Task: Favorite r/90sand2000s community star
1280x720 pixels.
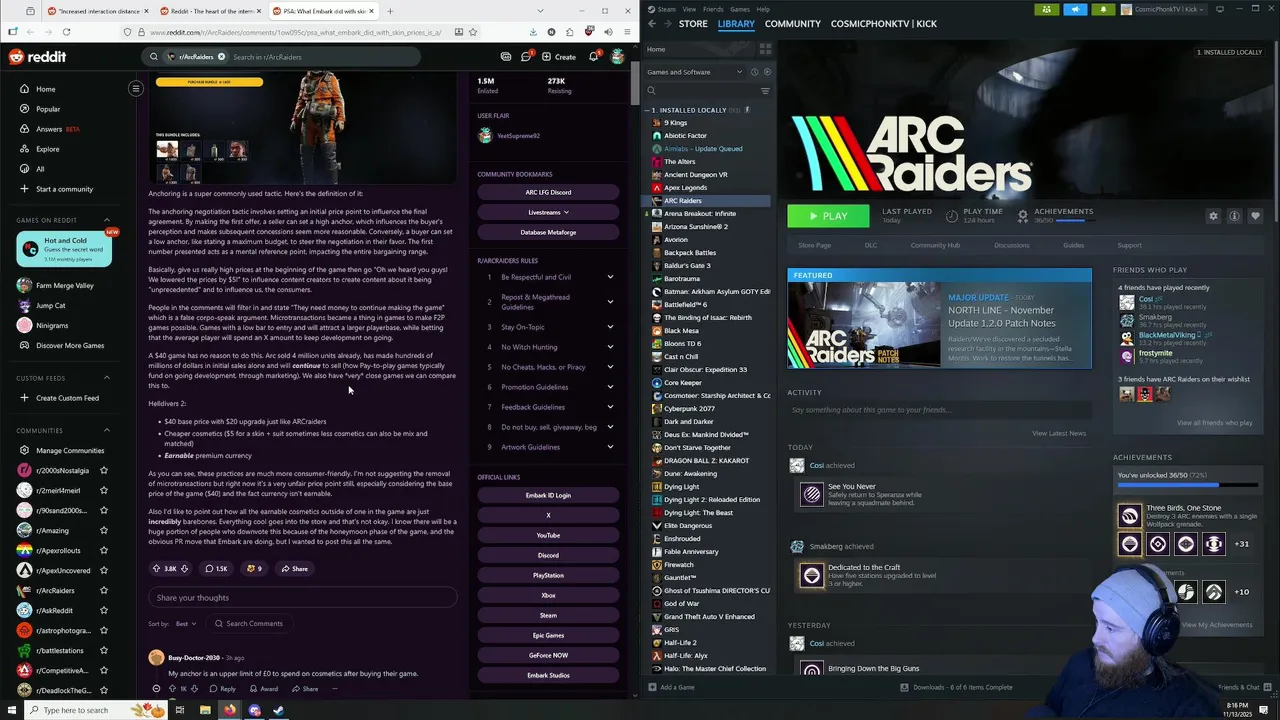Action: [x=103, y=511]
